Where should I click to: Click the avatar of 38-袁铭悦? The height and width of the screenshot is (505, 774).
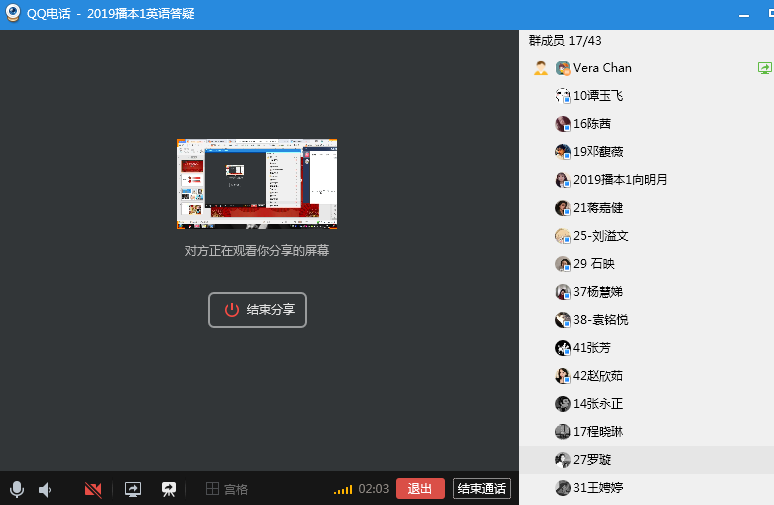[x=563, y=320]
